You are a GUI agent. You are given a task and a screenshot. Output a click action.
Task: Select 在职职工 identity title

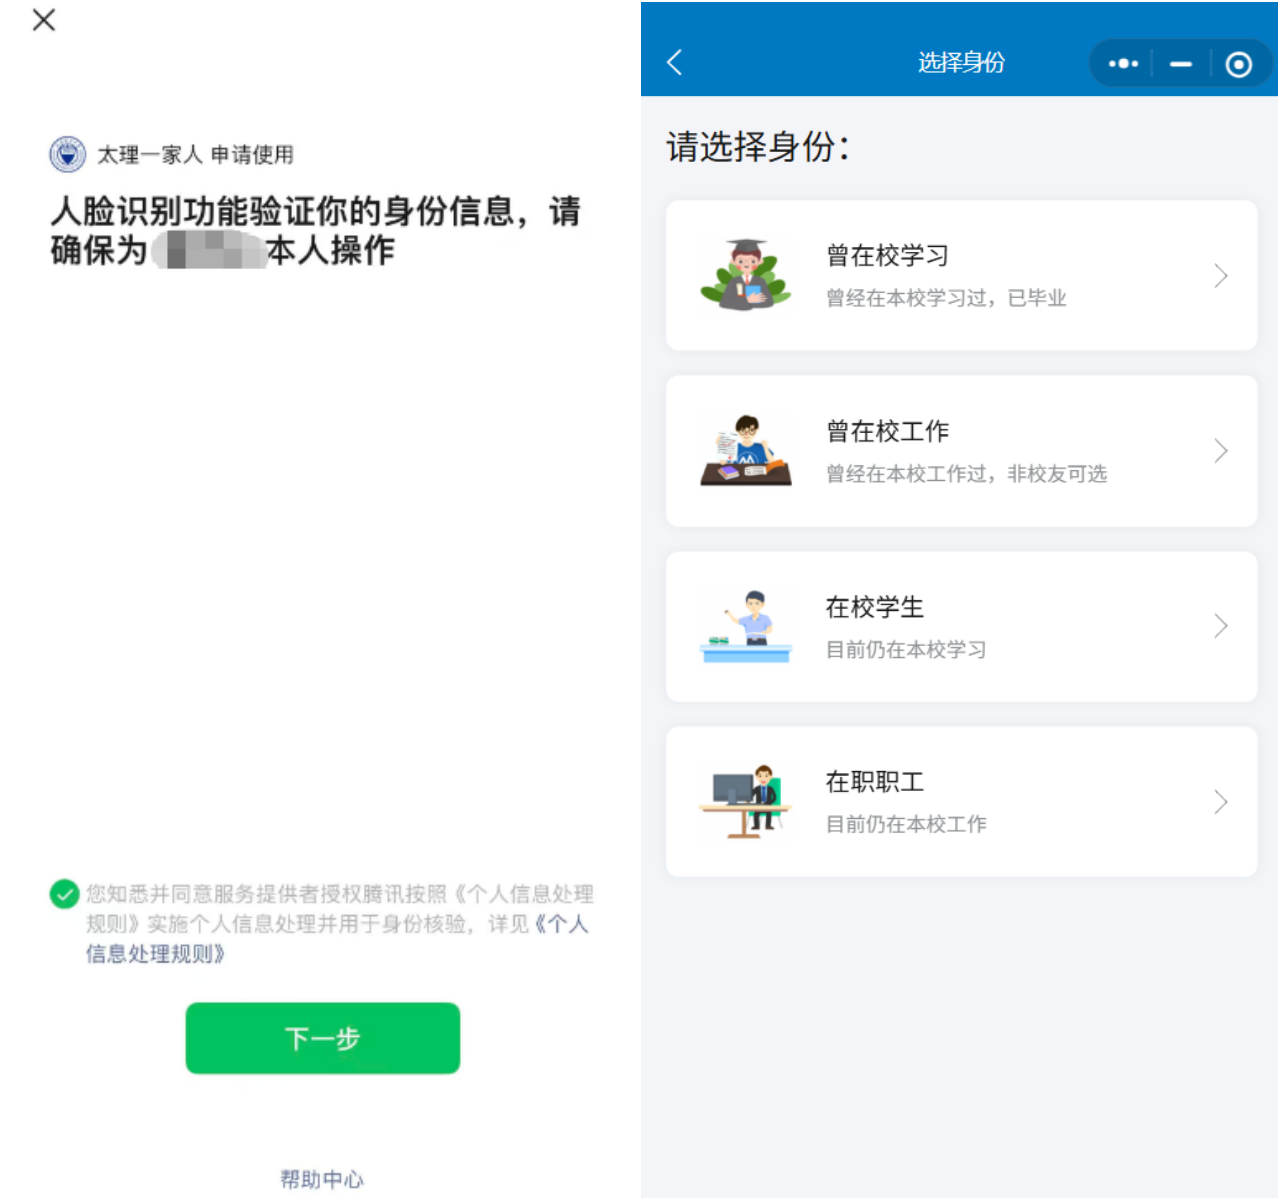(x=874, y=782)
